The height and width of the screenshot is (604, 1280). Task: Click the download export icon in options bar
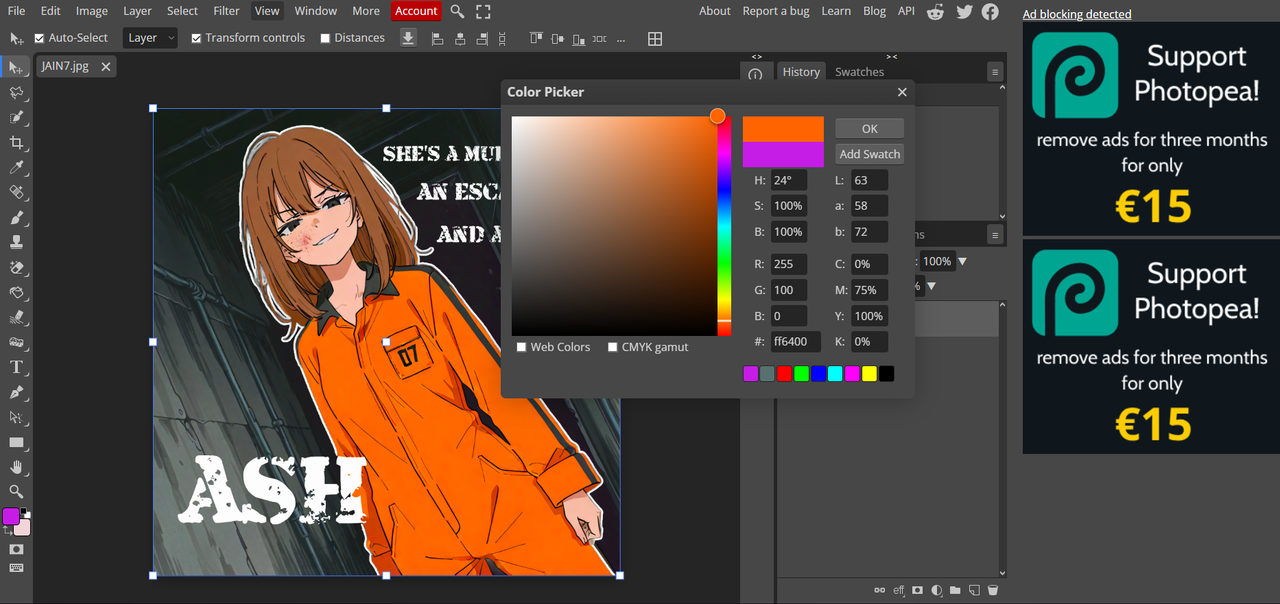coord(408,38)
